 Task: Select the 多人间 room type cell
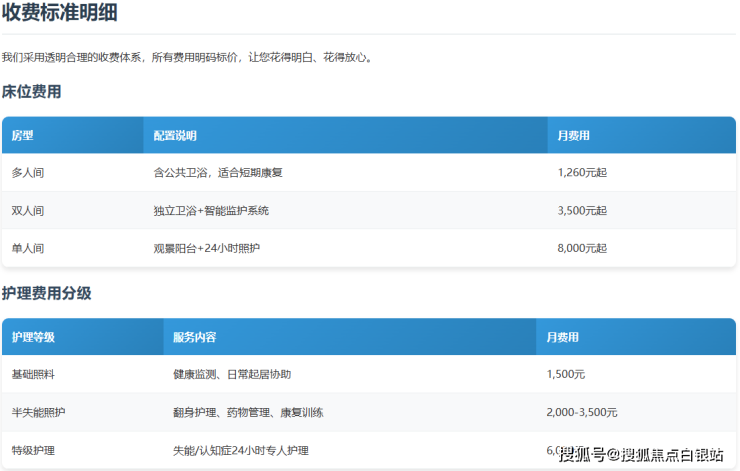coord(28,173)
